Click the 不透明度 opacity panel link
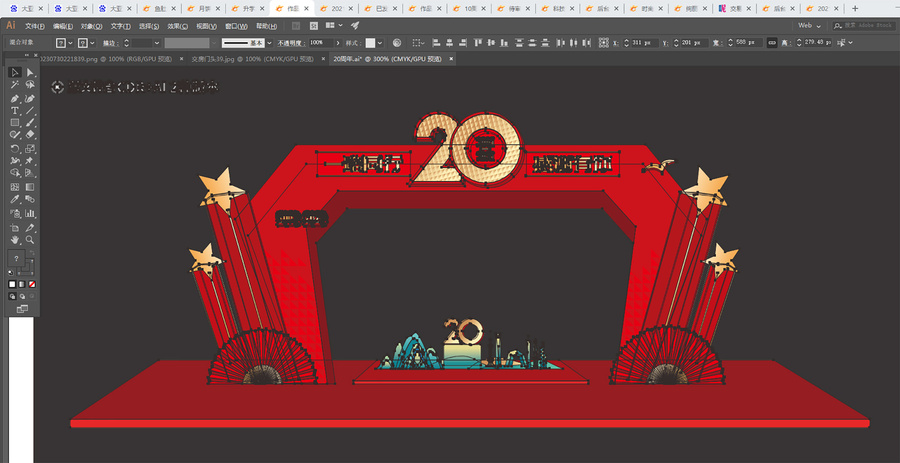The width and height of the screenshot is (900, 463). (292, 43)
